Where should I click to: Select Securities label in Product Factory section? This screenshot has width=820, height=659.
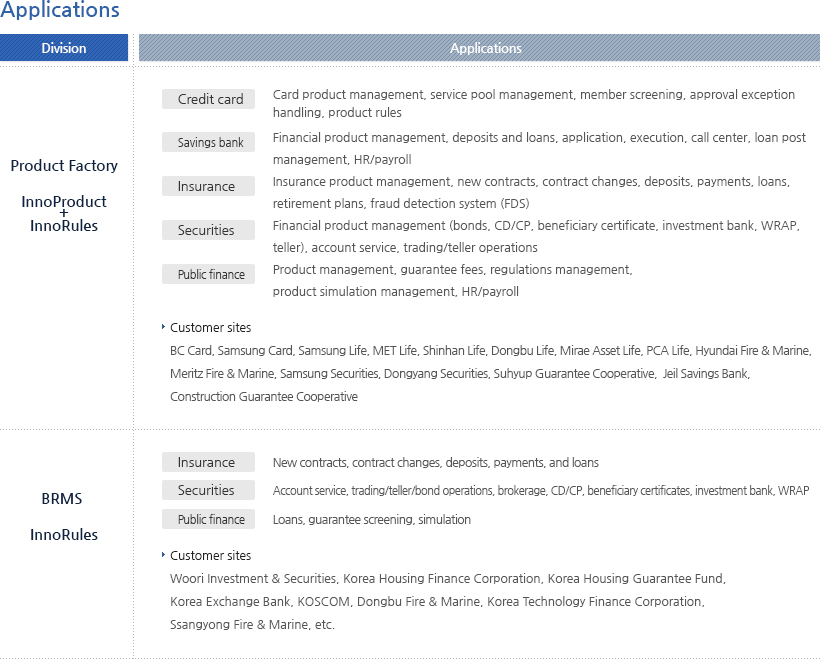click(x=209, y=230)
